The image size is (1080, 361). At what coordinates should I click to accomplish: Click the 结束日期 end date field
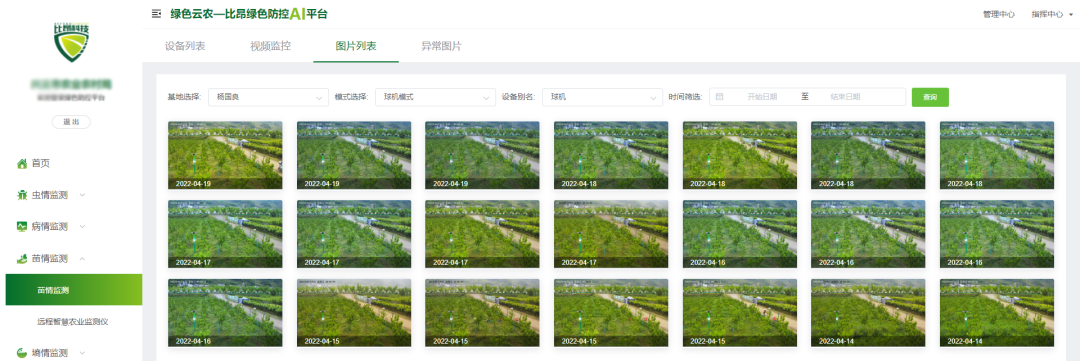[x=845, y=97]
